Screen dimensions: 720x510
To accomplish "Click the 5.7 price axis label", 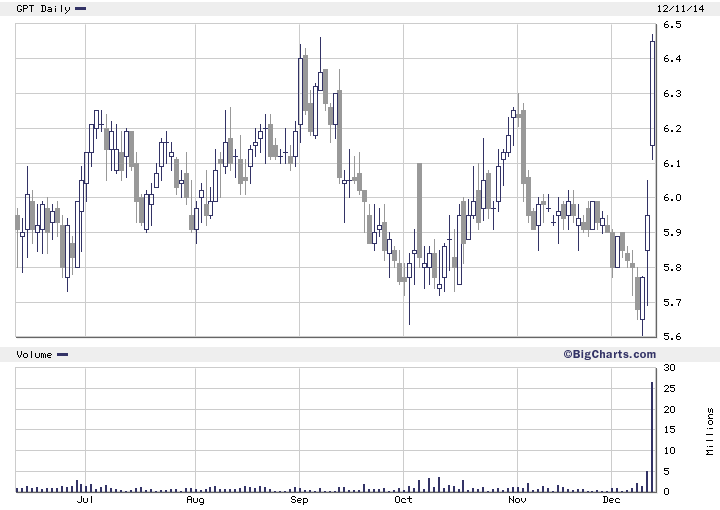I will (x=672, y=303).
